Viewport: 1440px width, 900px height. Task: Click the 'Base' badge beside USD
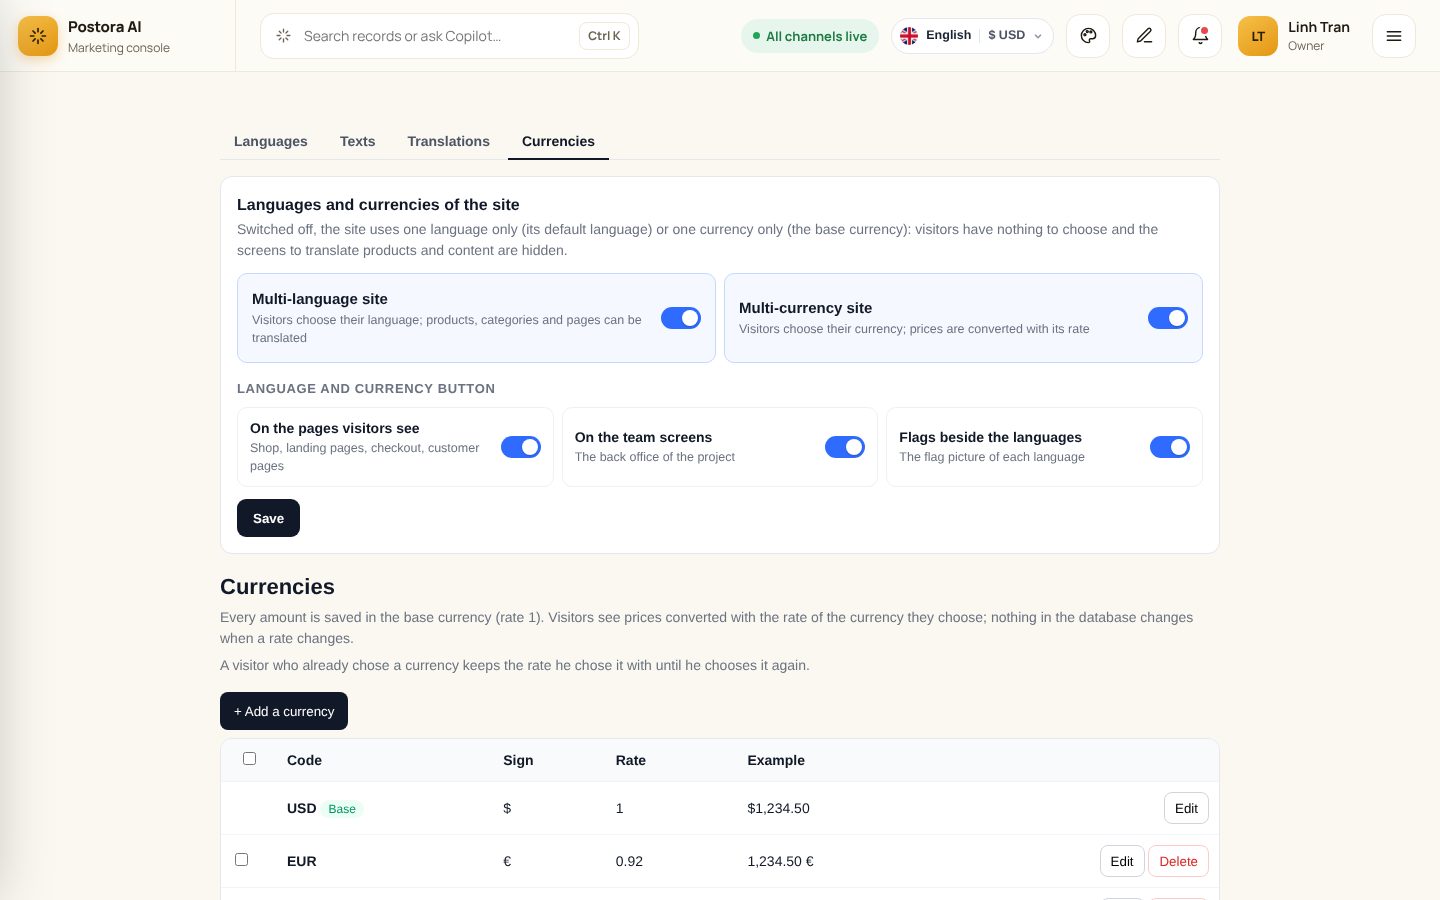(342, 809)
